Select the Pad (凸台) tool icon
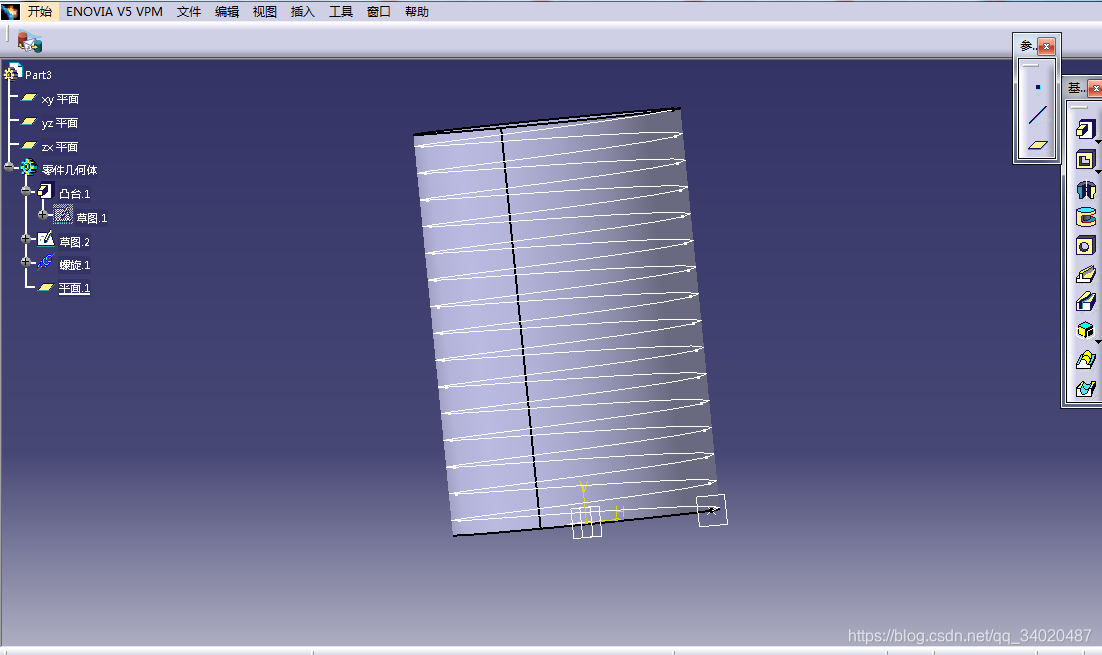Viewport: 1102px width, 655px height. [1085, 129]
